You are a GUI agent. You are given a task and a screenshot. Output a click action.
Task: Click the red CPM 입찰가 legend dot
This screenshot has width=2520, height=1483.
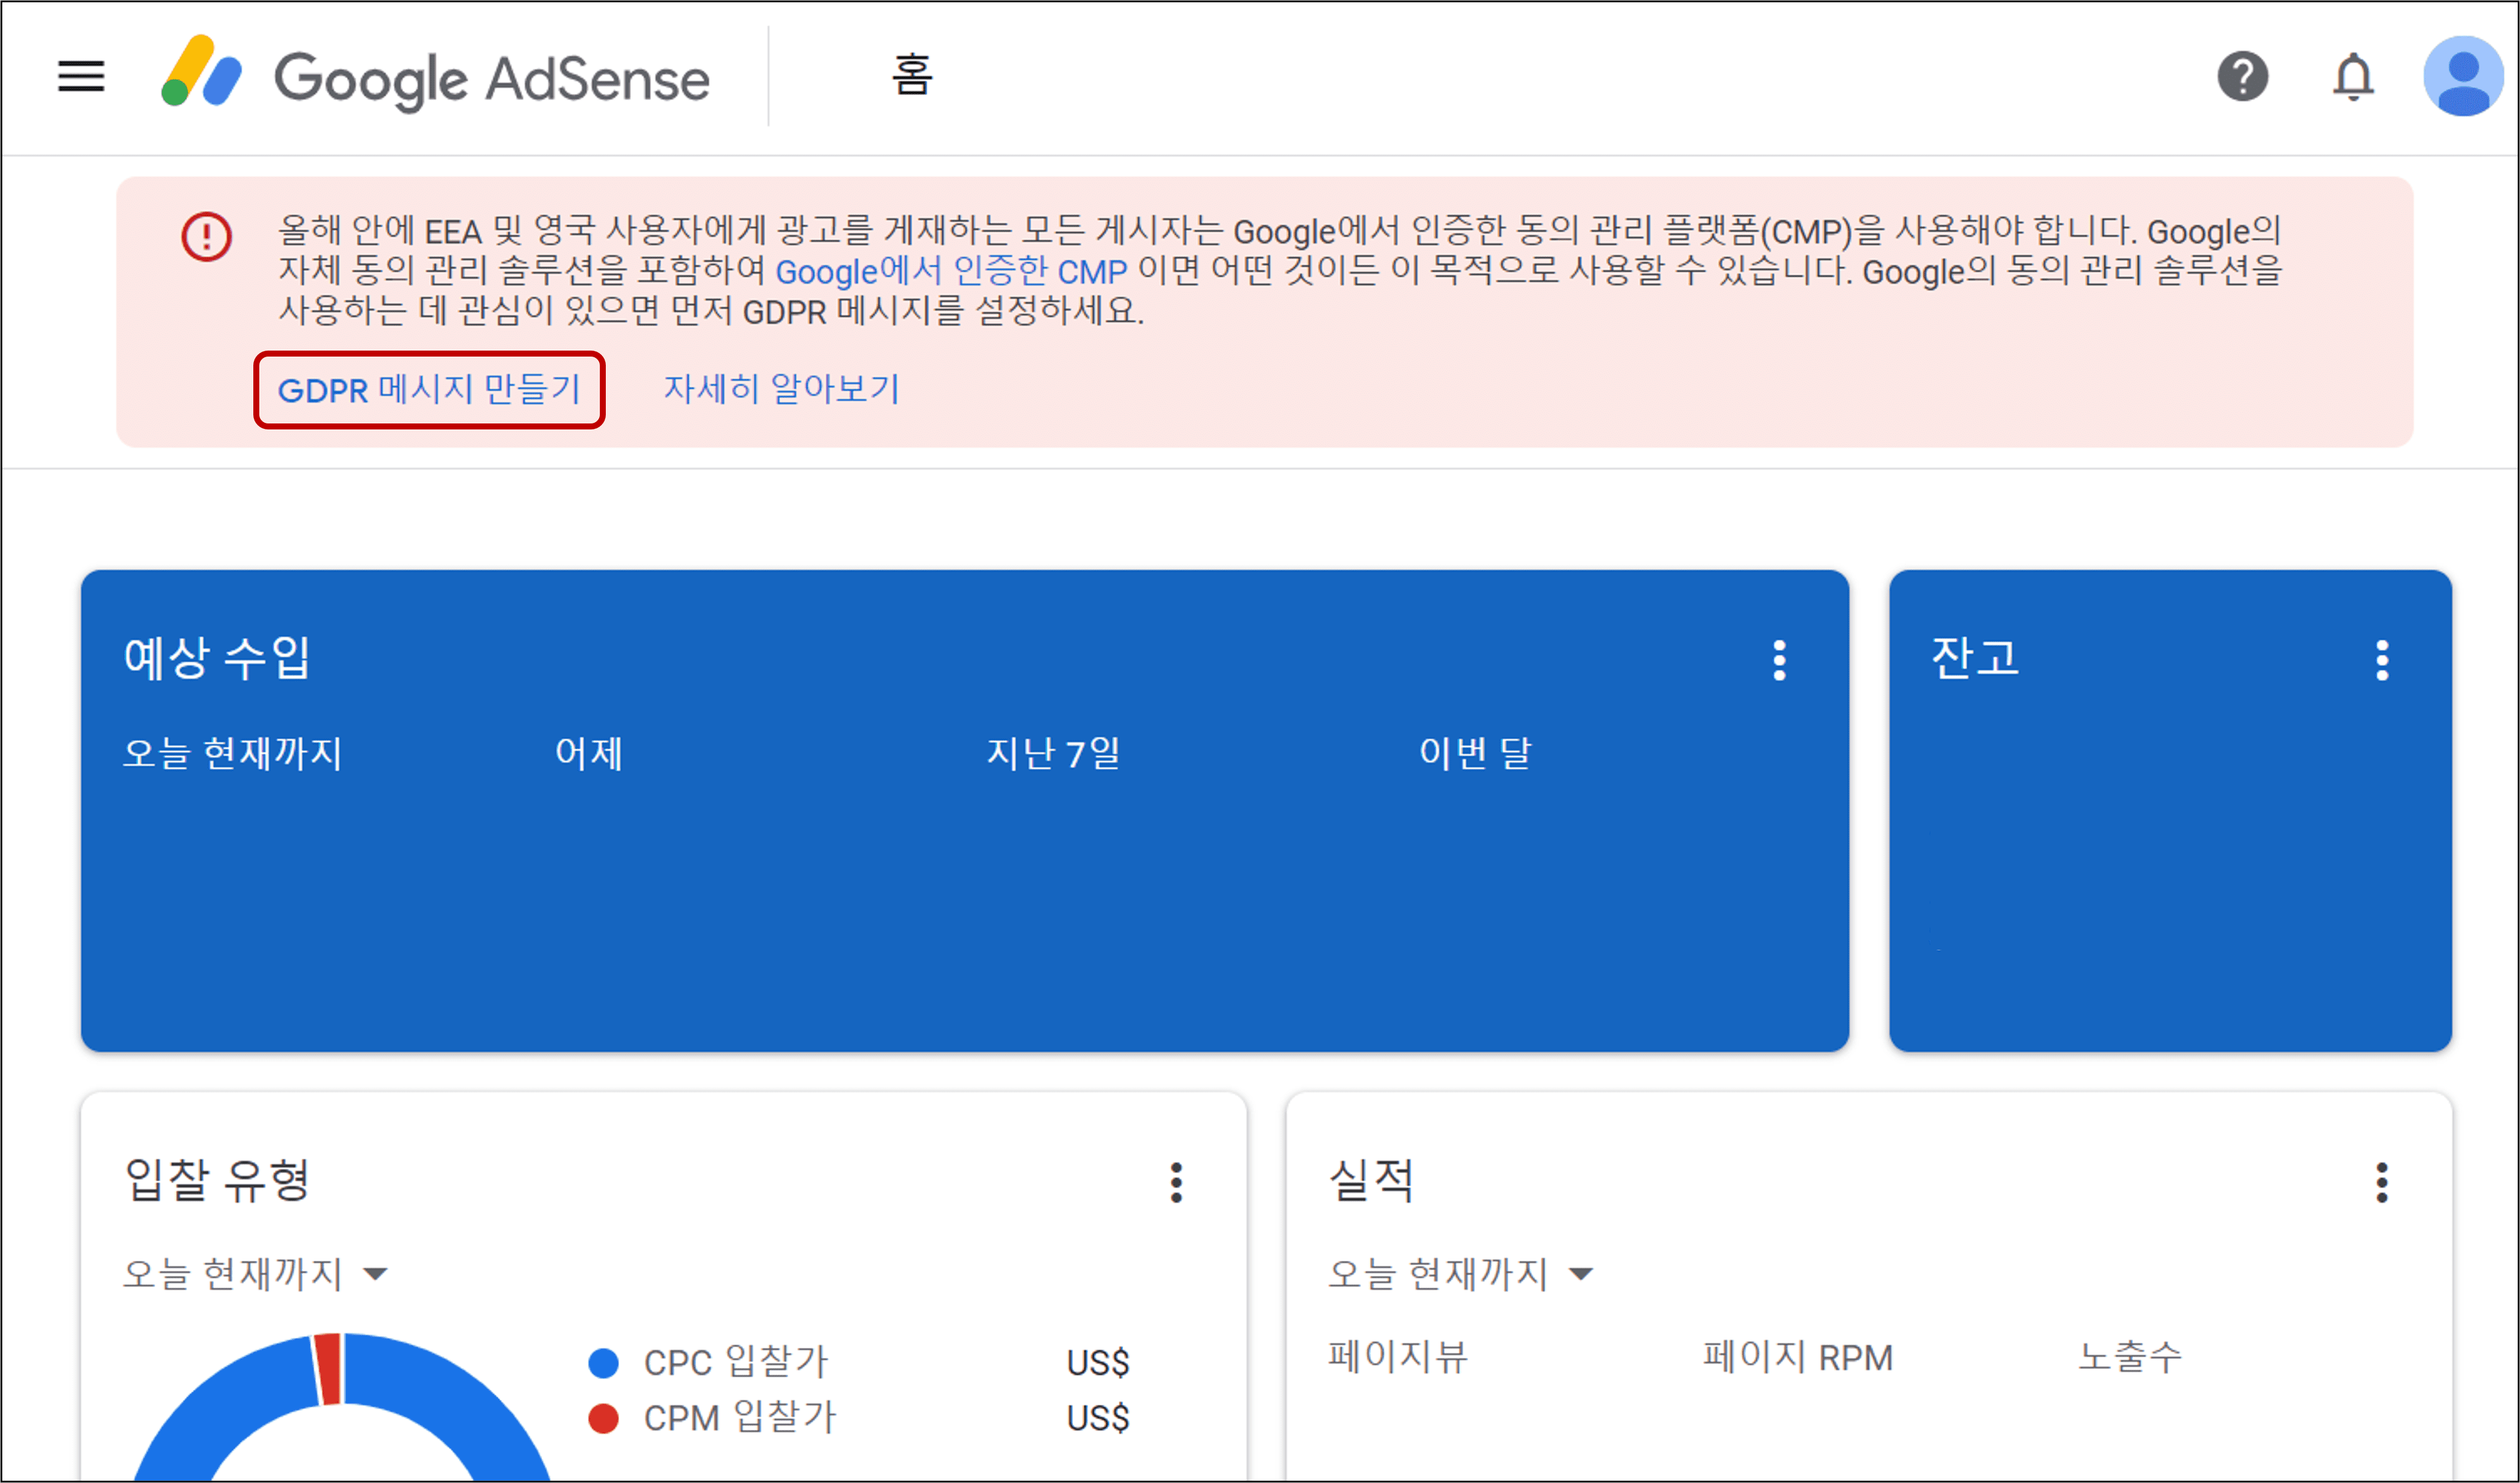(603, 1417)
